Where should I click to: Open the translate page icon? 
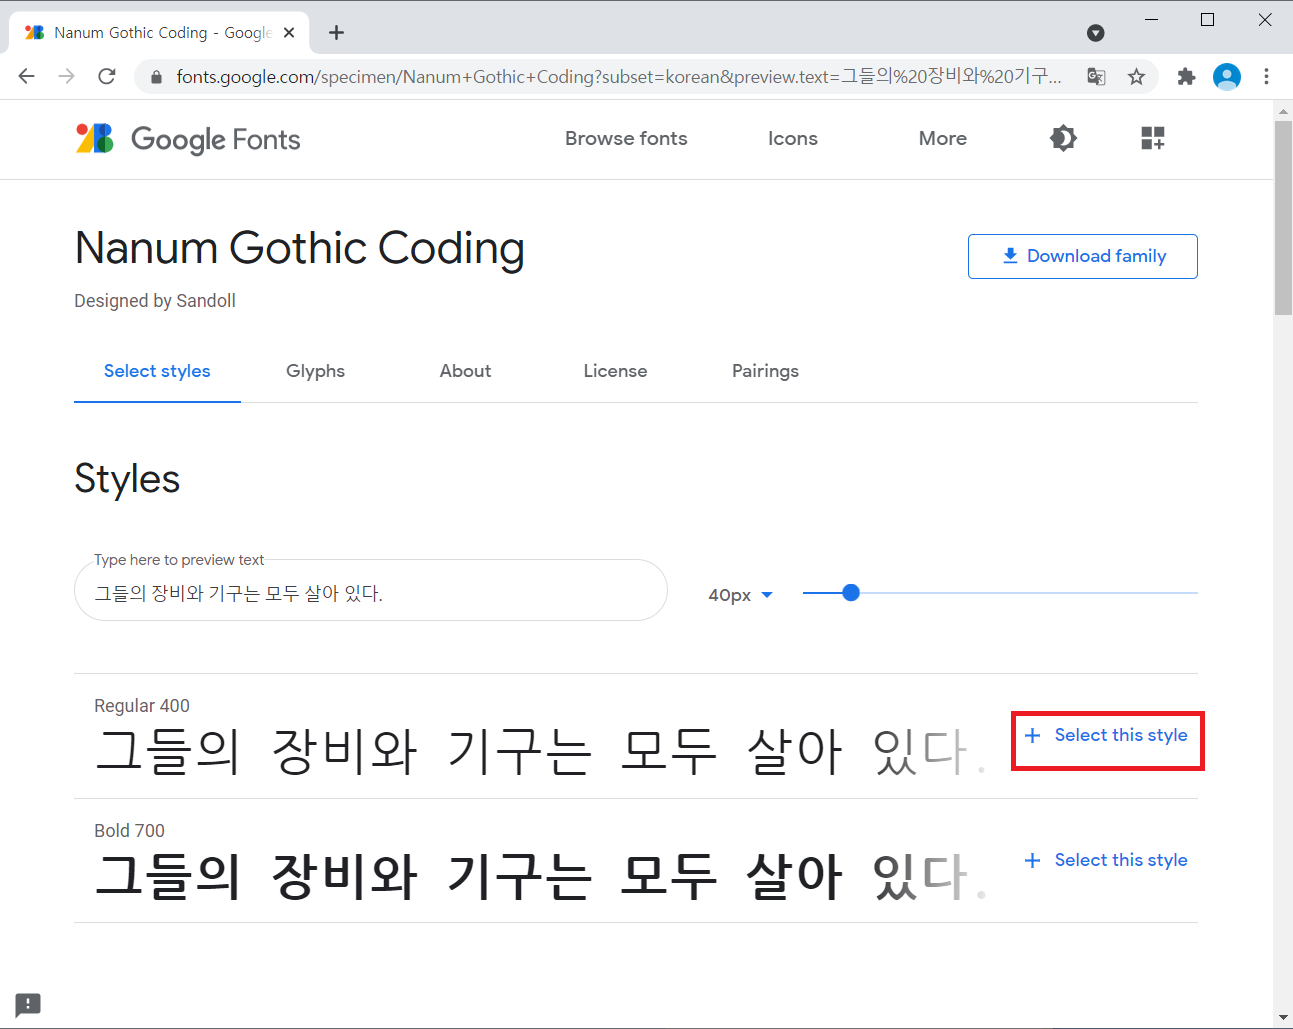pos(1096,76)
